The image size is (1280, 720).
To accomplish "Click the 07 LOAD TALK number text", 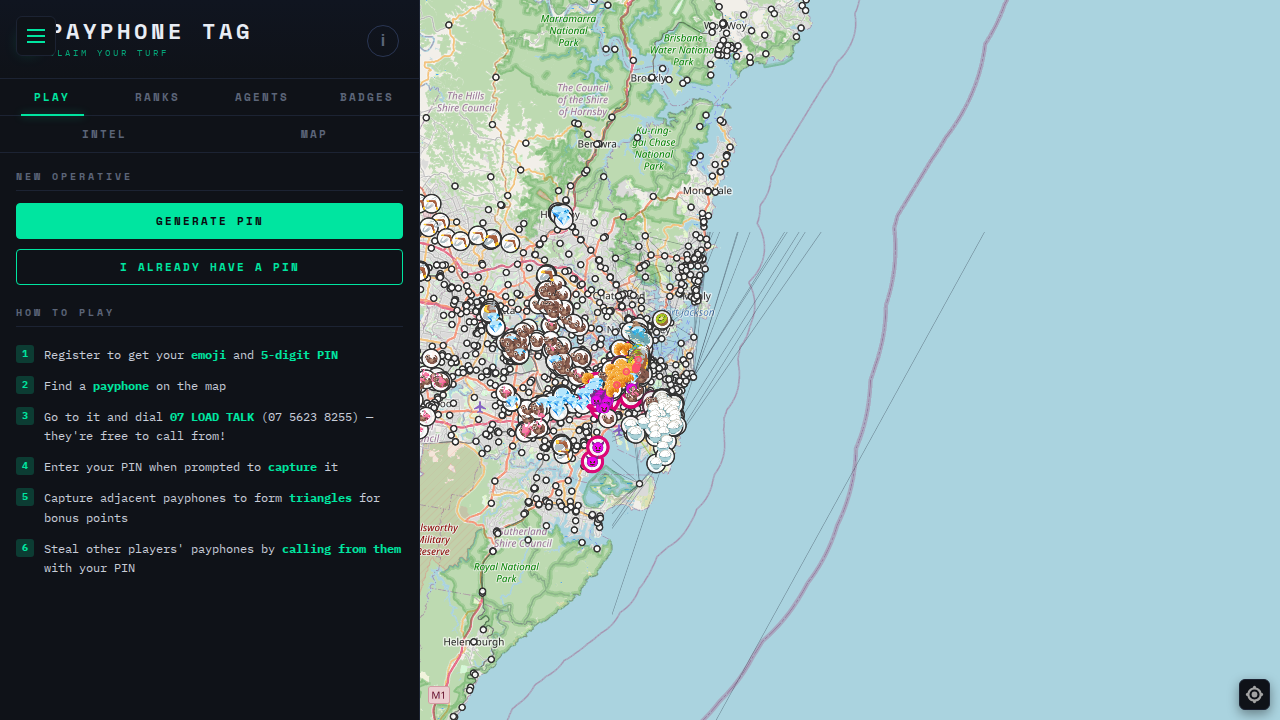I will 212,416.
